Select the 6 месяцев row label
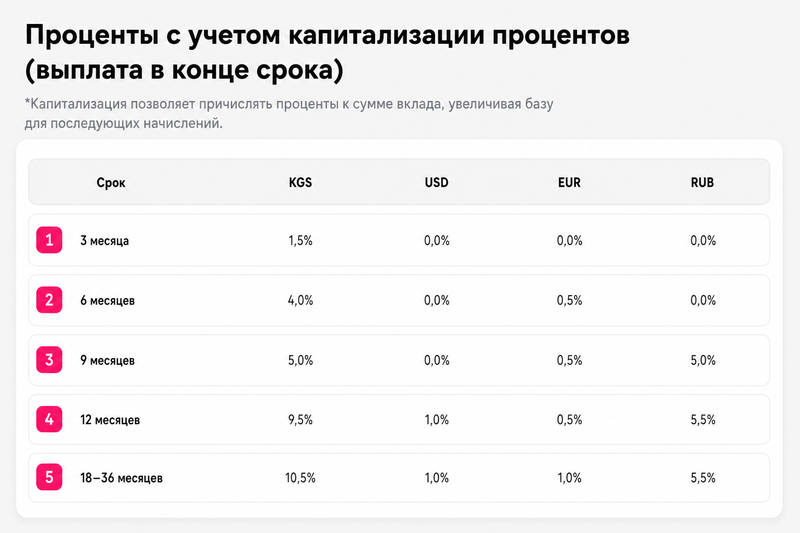The width and height of the screenshot is (800, 533). (107, 300)
